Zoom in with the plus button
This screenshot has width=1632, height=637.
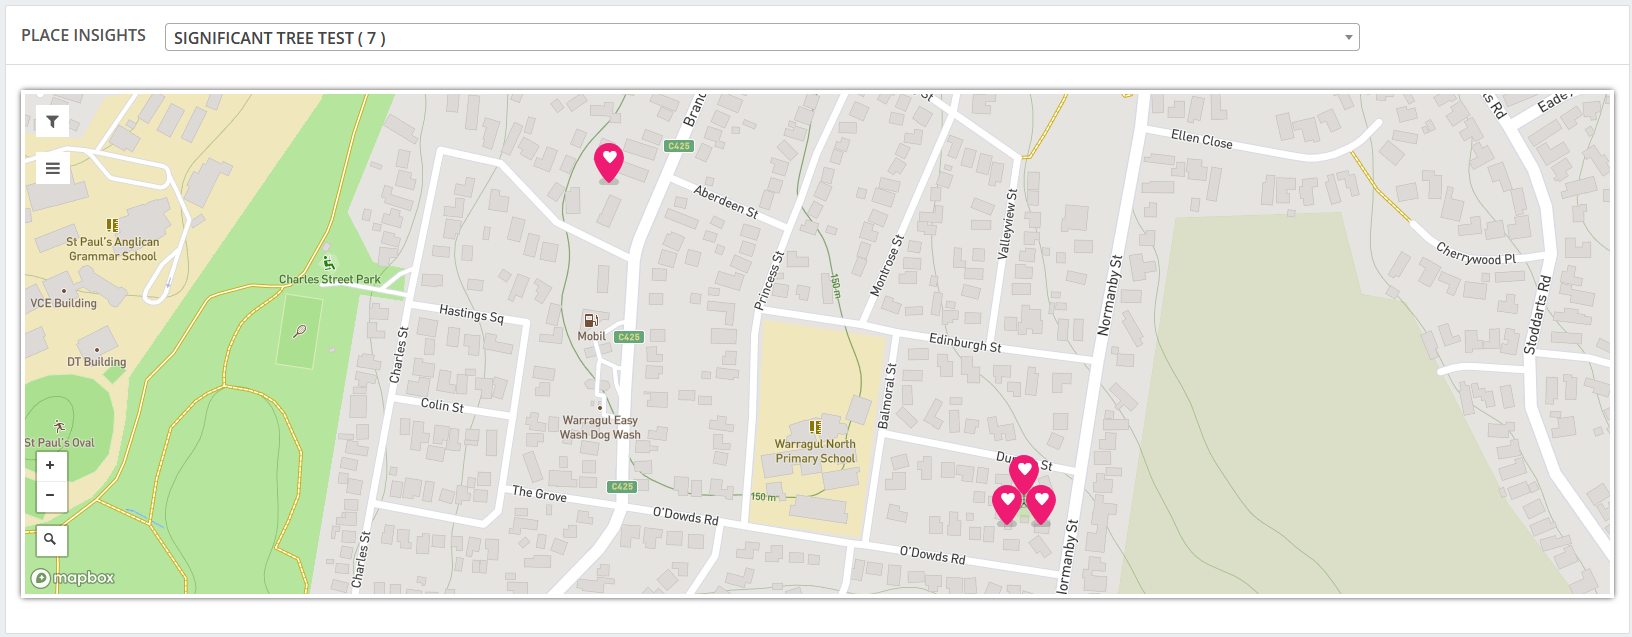click(50, 465)
